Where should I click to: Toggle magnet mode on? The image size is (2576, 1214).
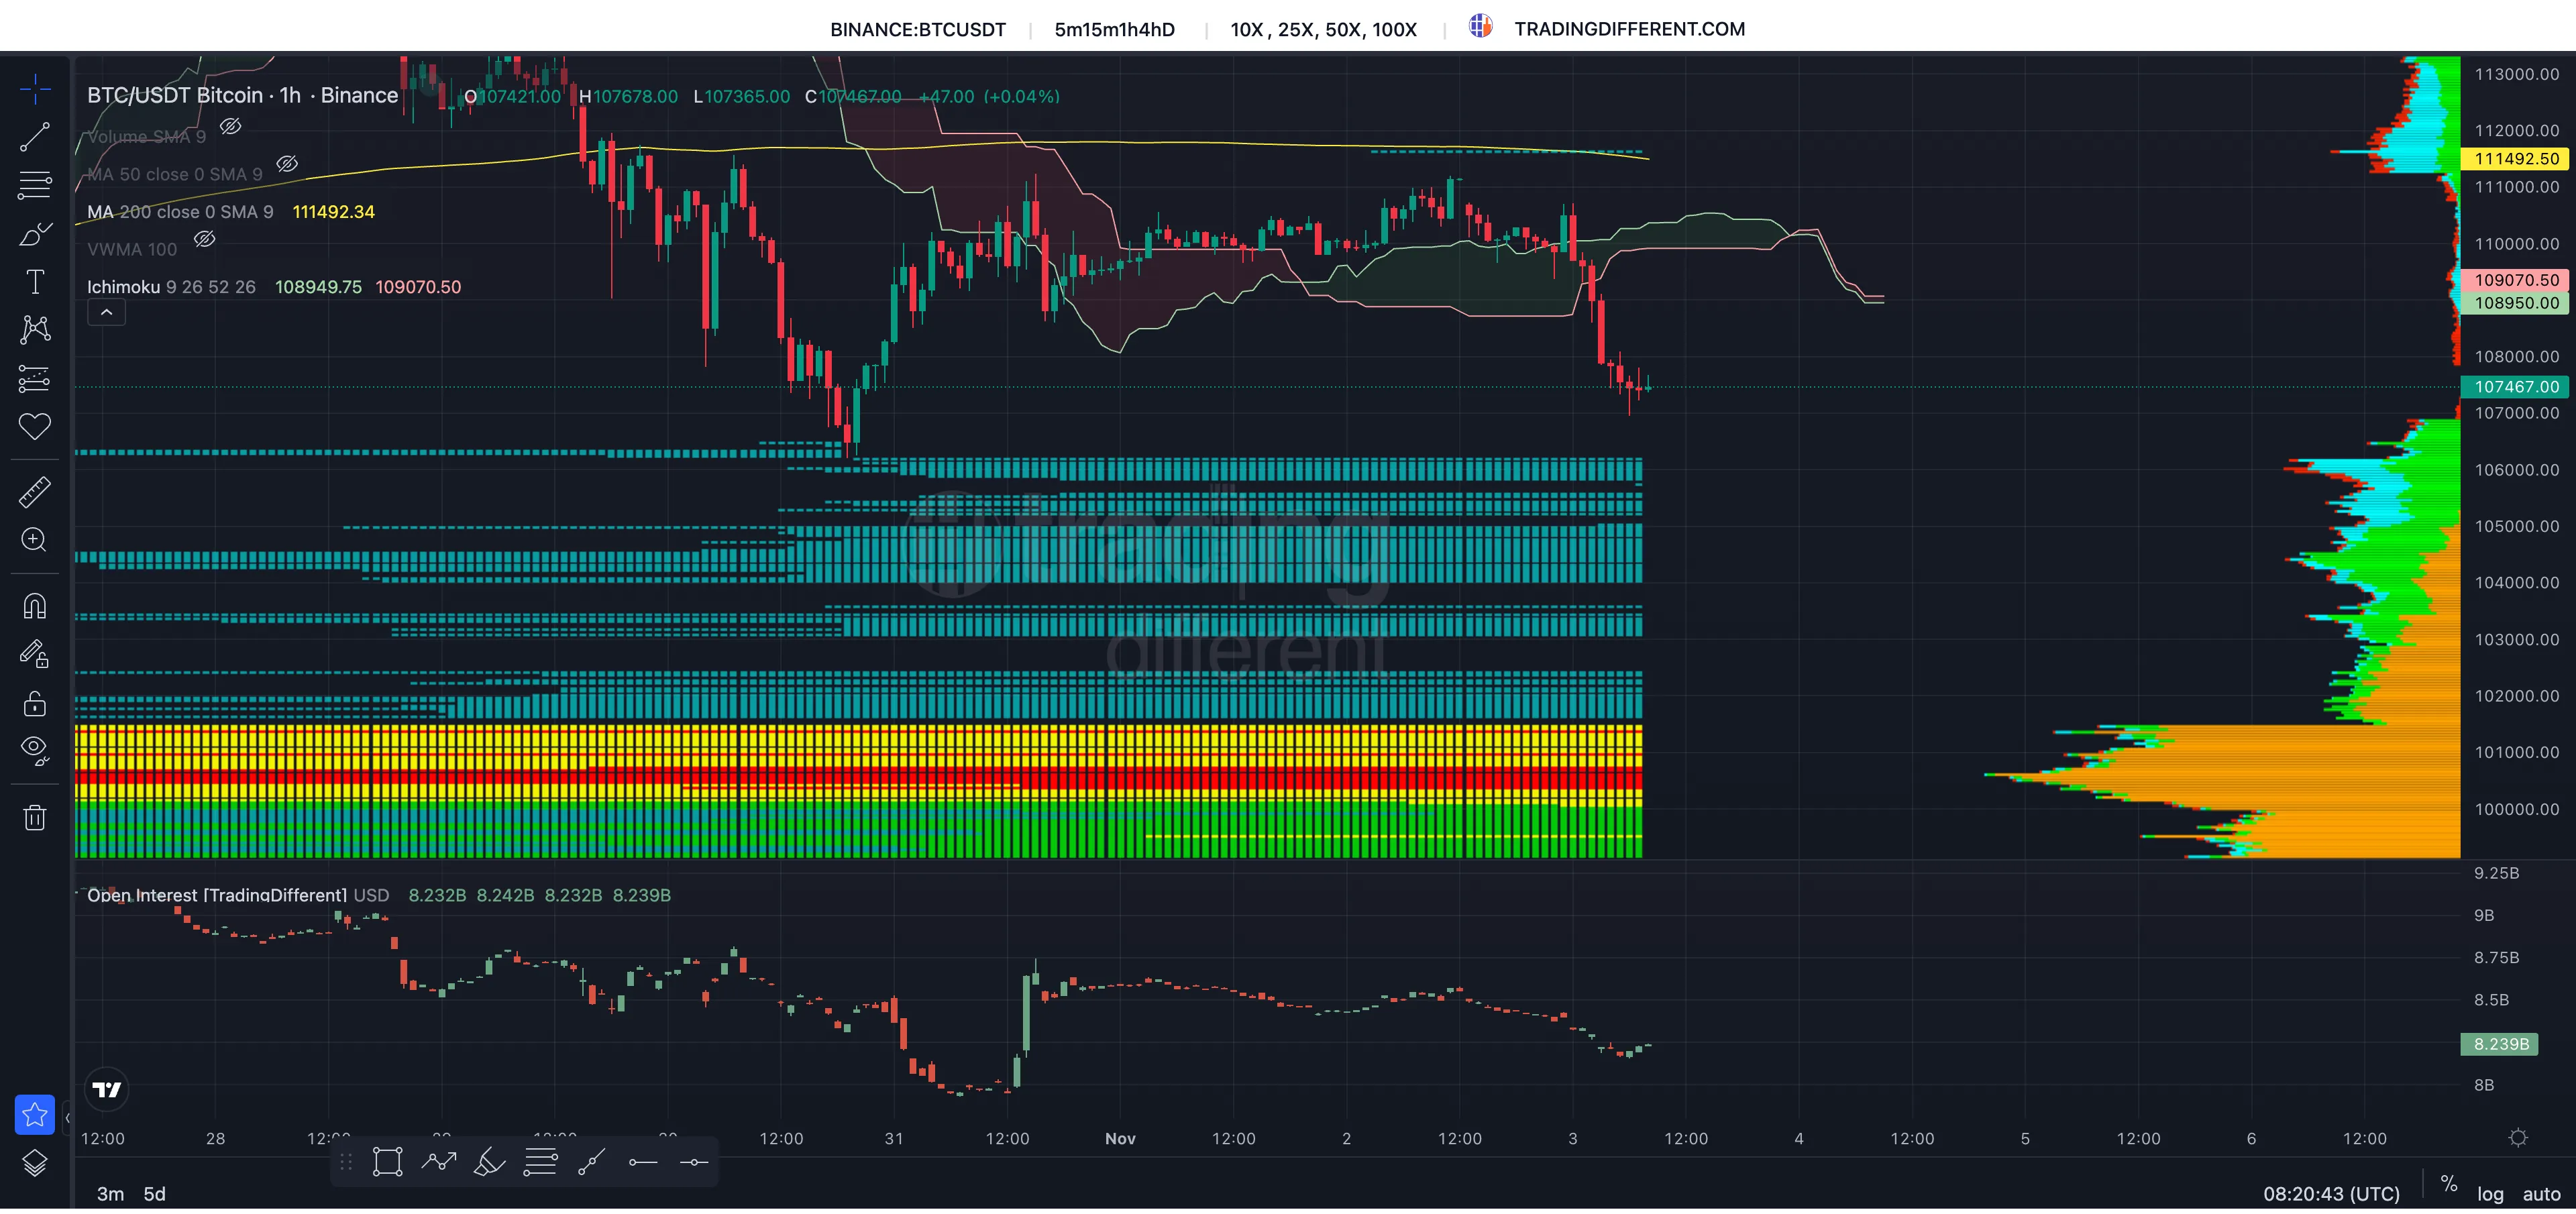pos(35,606)
